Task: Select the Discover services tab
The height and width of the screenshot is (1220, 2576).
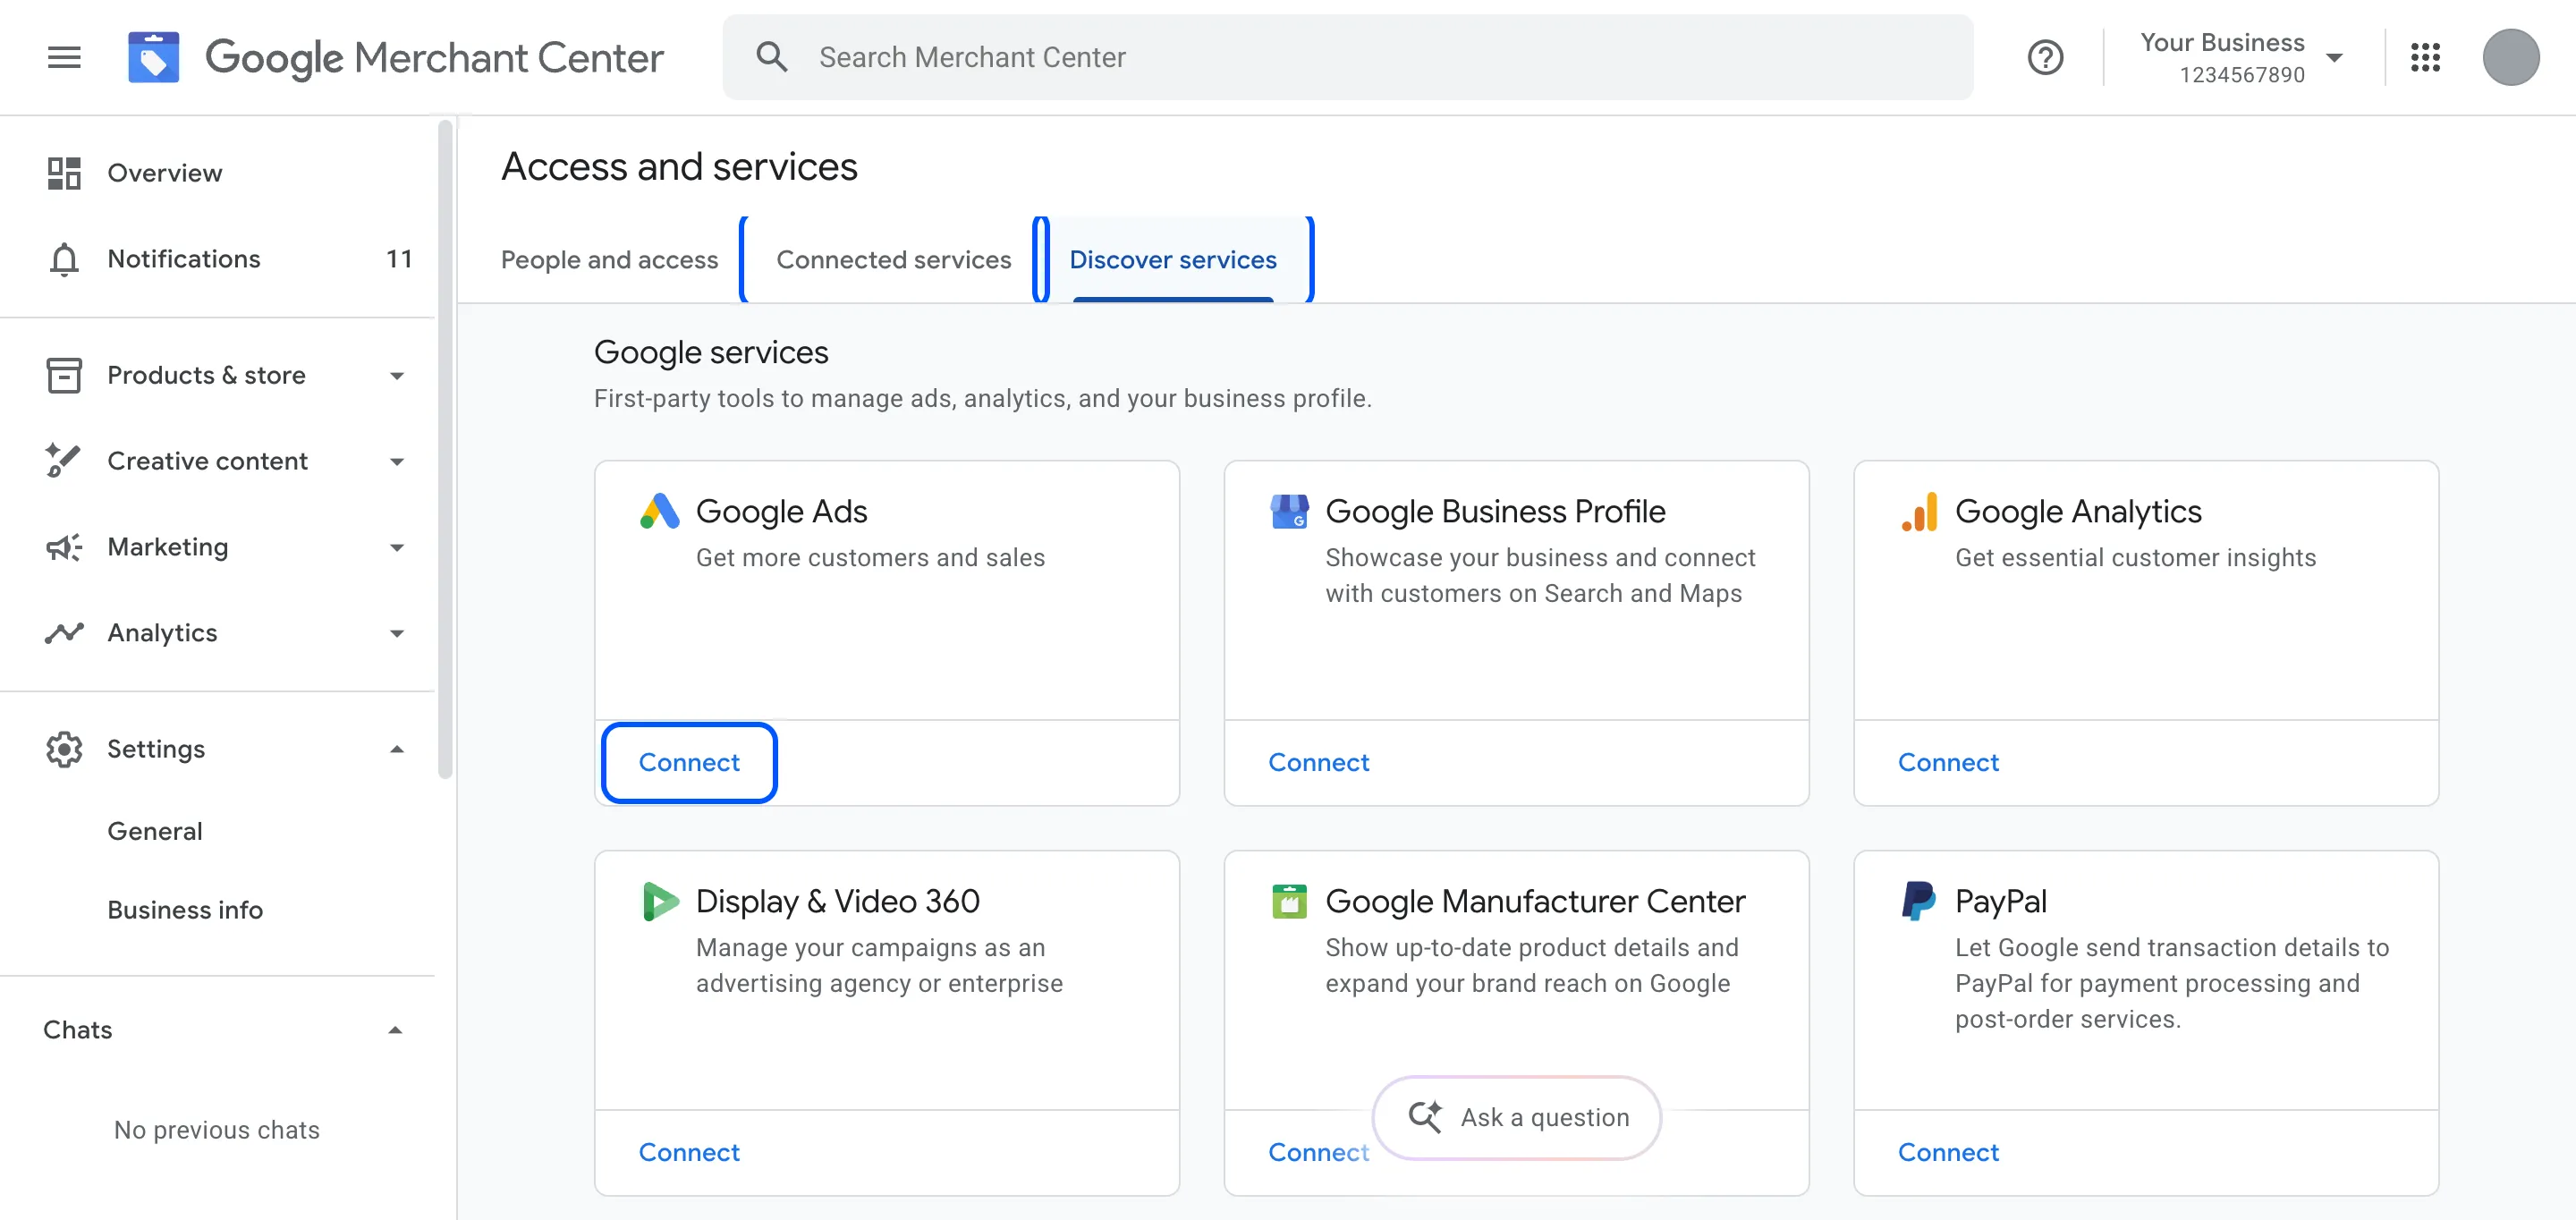Action: 1173,260
